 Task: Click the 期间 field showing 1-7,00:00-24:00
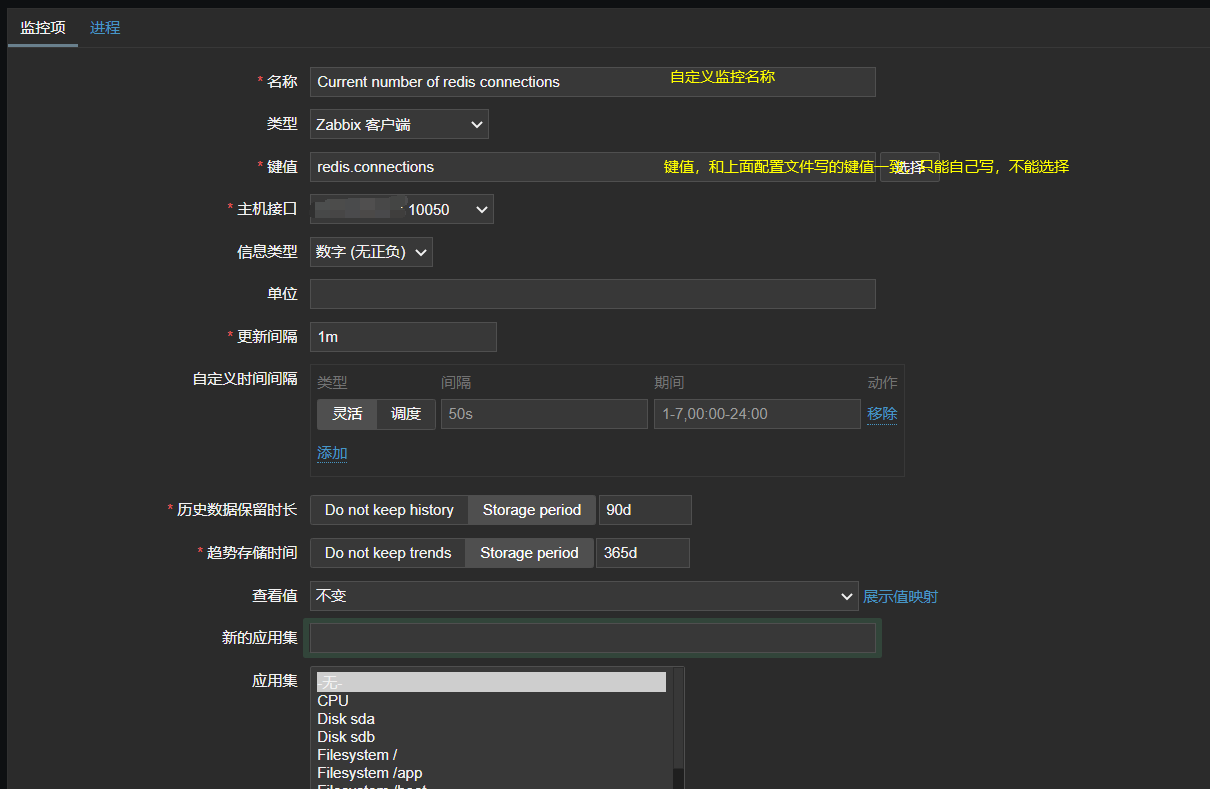[x=757, y=414]
